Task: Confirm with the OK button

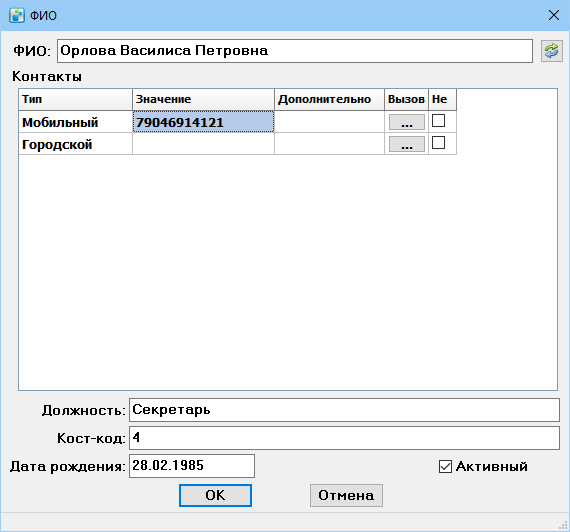Action: [215, 495]
